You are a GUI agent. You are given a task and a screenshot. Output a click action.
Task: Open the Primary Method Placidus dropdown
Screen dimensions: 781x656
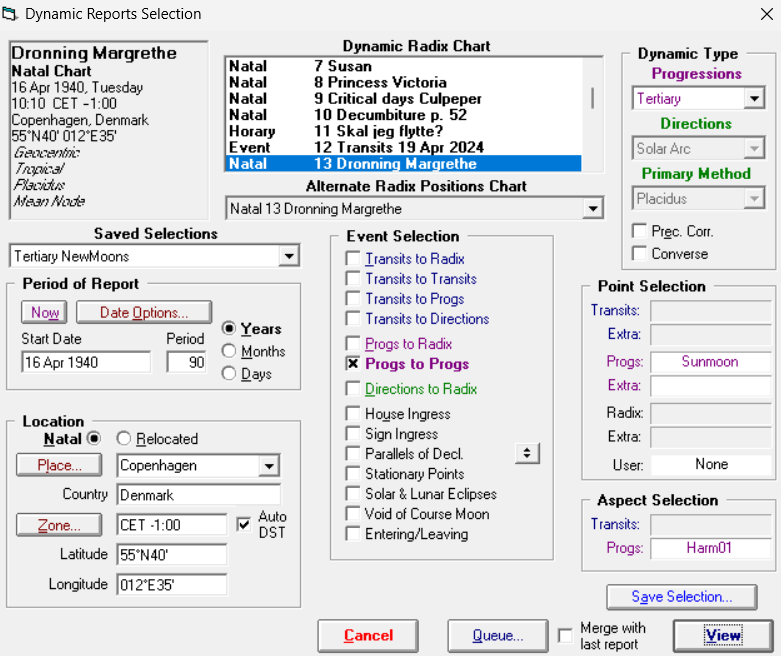[754, 199]
